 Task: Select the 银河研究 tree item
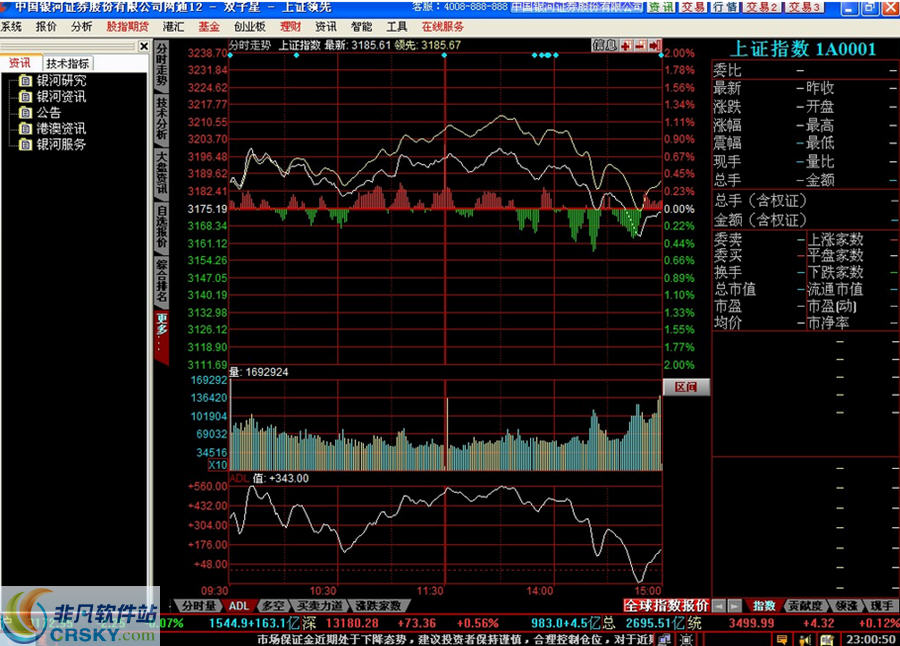tap(61, 80)
